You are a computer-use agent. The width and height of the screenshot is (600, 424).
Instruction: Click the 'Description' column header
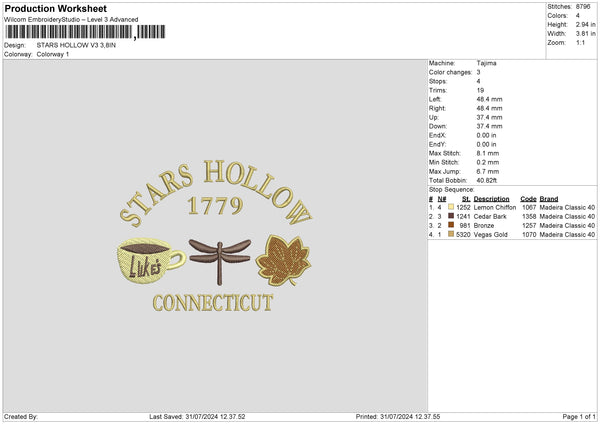click(x=491, y=199)
